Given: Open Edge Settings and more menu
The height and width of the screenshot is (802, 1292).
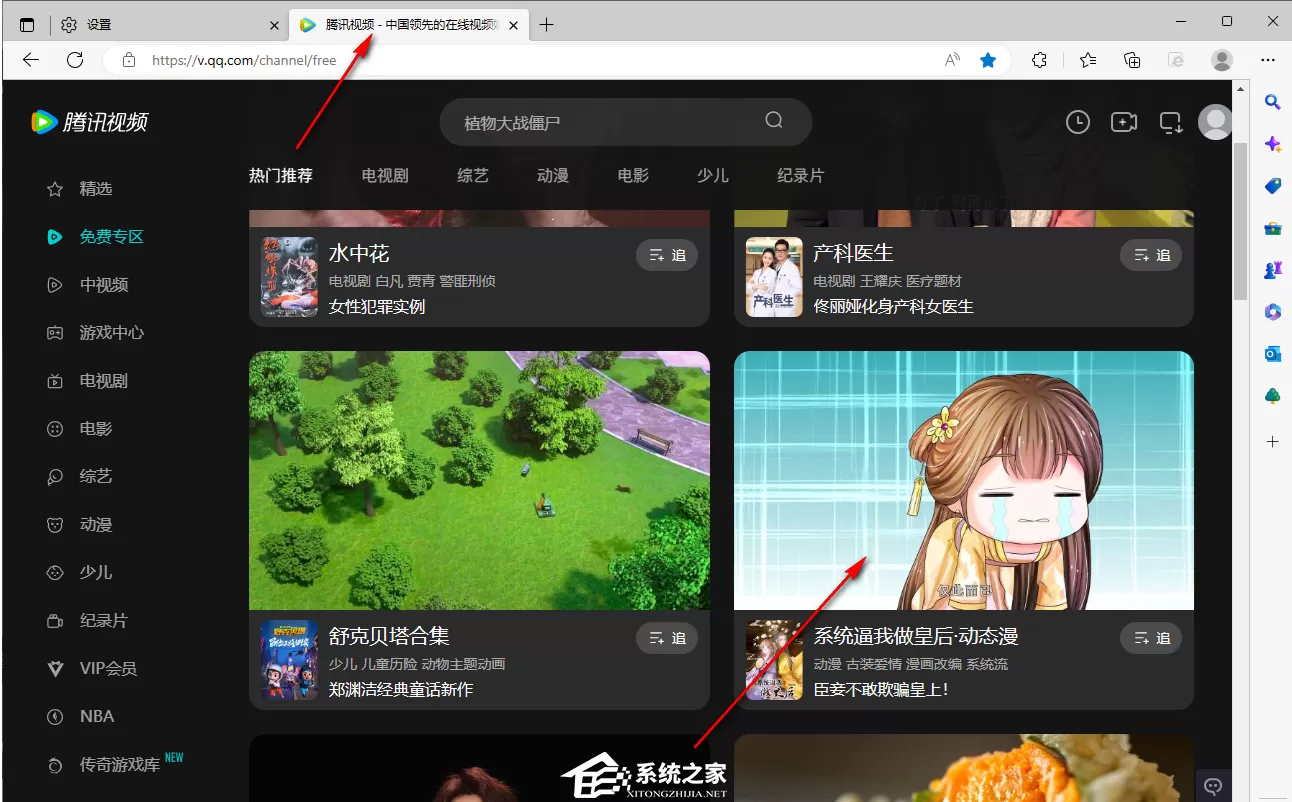Looking at the screenshot, I should click(1267, 60).
